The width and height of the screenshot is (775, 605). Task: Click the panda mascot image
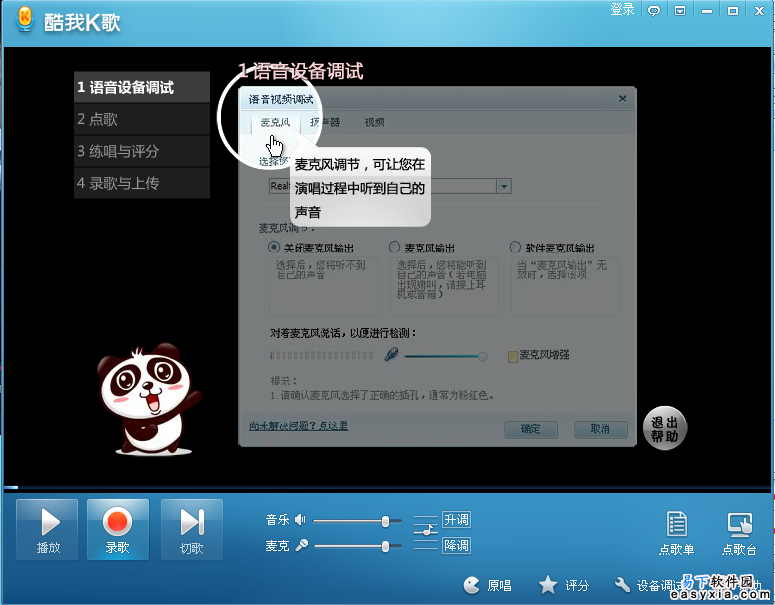pyautogui.click(x=149, y=399)
